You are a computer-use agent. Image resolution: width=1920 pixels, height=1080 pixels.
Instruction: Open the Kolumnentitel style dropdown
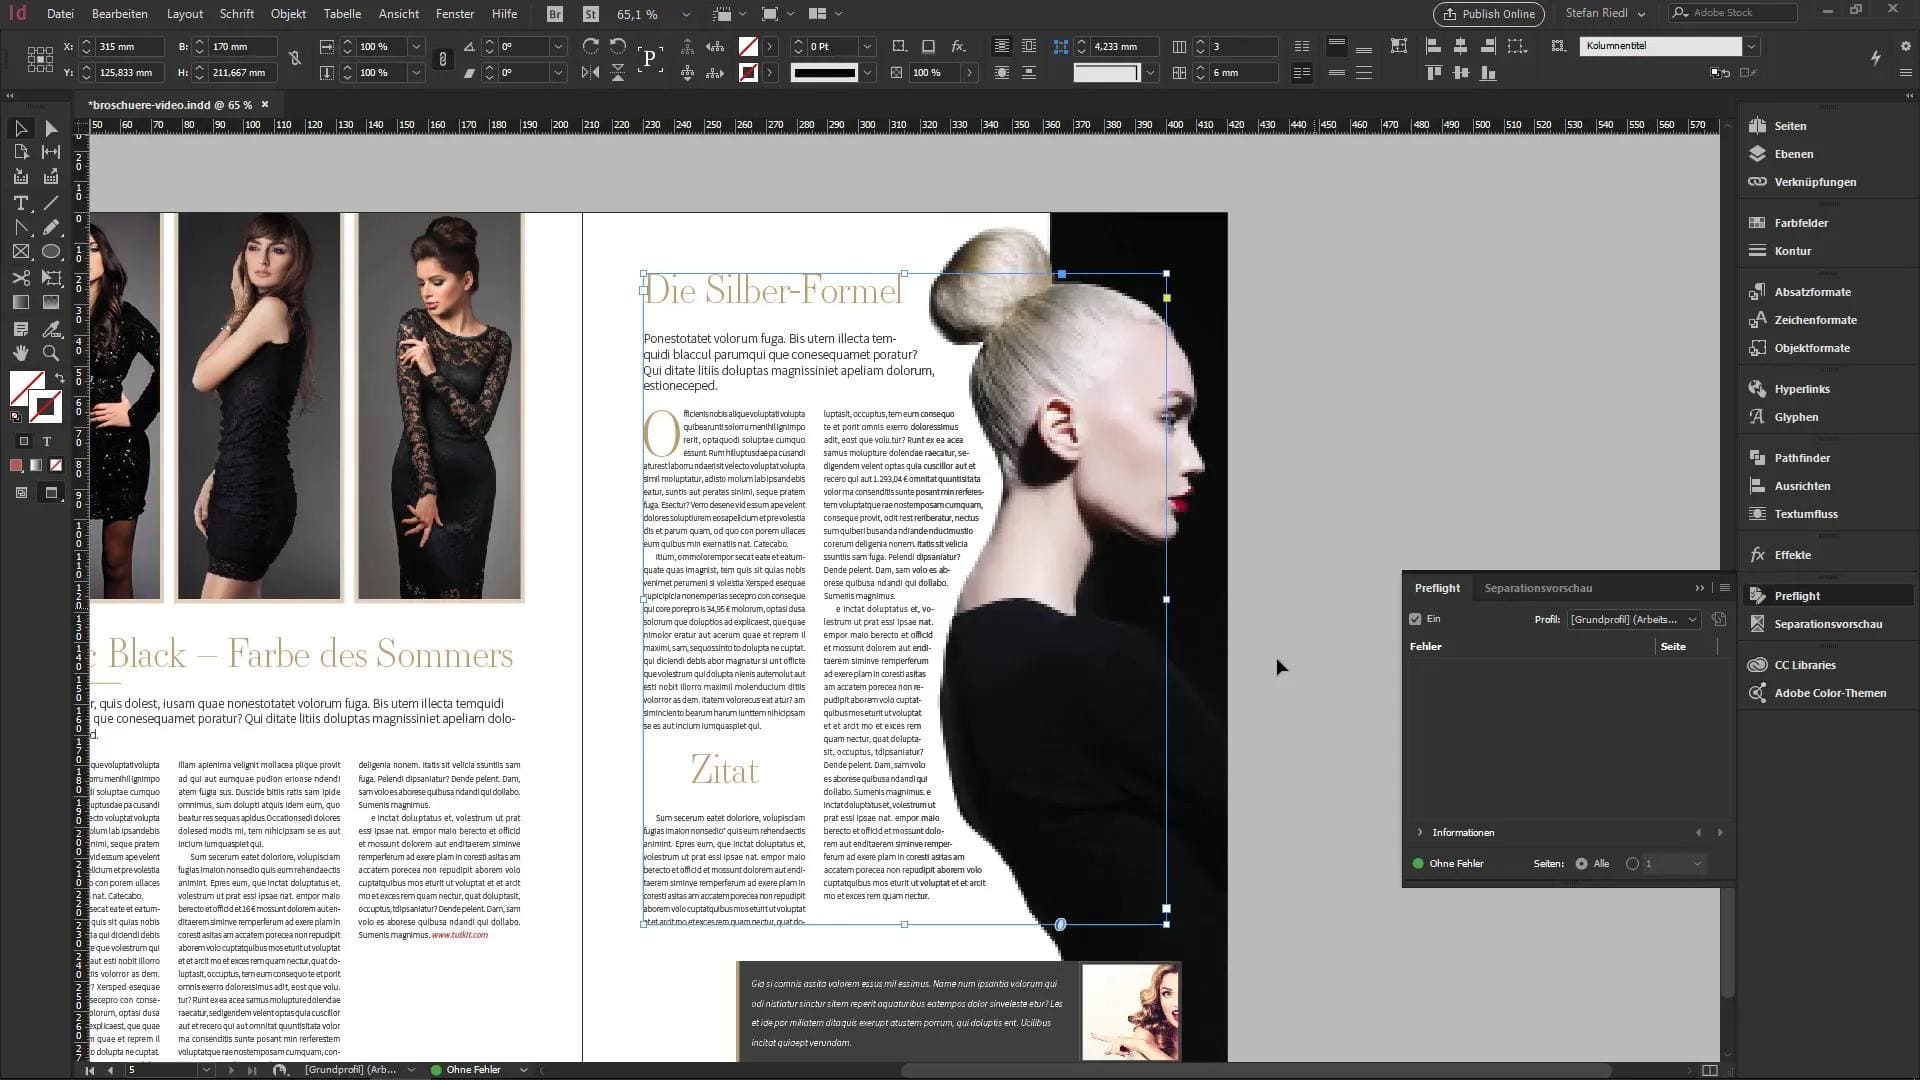1751,46
